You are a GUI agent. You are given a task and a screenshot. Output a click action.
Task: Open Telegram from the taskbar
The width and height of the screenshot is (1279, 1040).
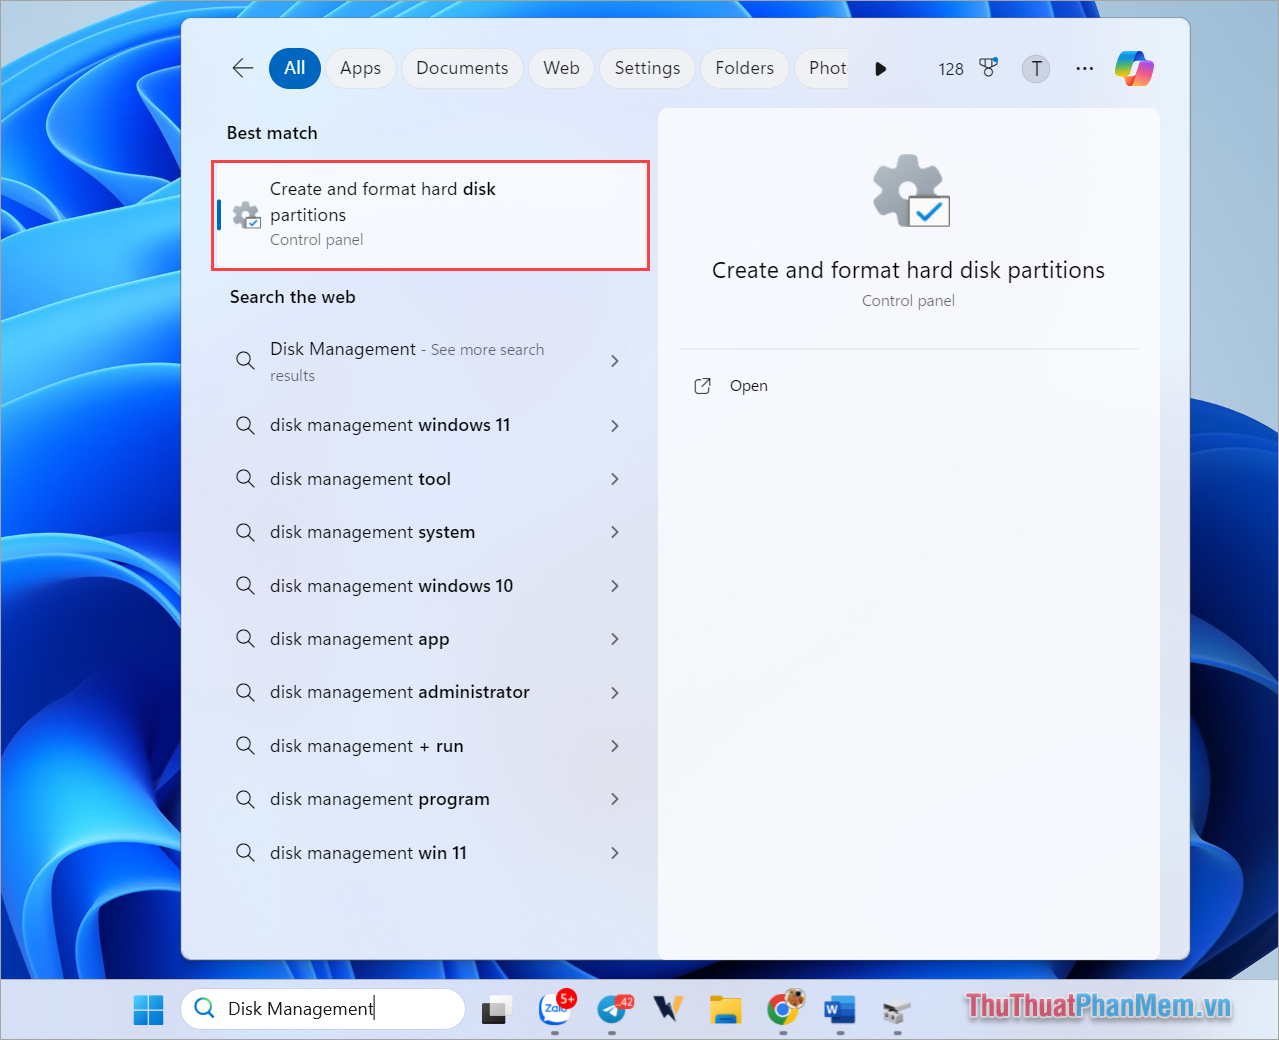[x=612, y=1009]
